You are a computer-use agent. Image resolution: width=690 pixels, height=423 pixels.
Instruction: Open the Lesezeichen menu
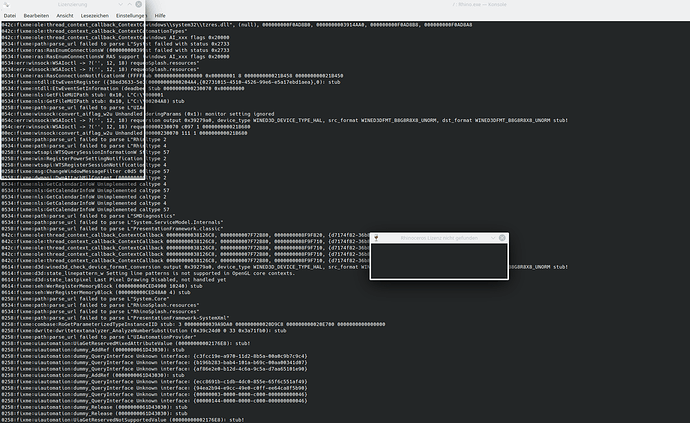click(95, 15)
